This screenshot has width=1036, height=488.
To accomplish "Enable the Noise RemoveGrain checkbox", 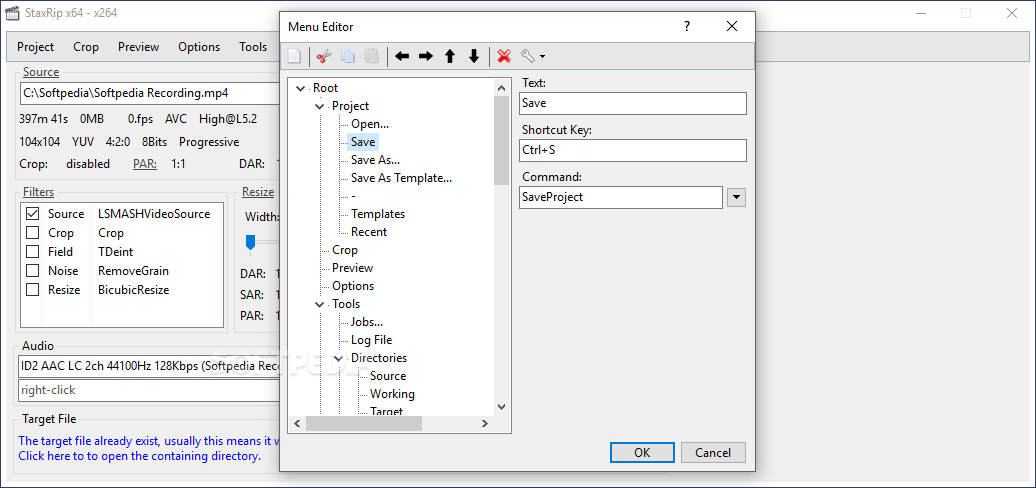I will click(32, 271).
